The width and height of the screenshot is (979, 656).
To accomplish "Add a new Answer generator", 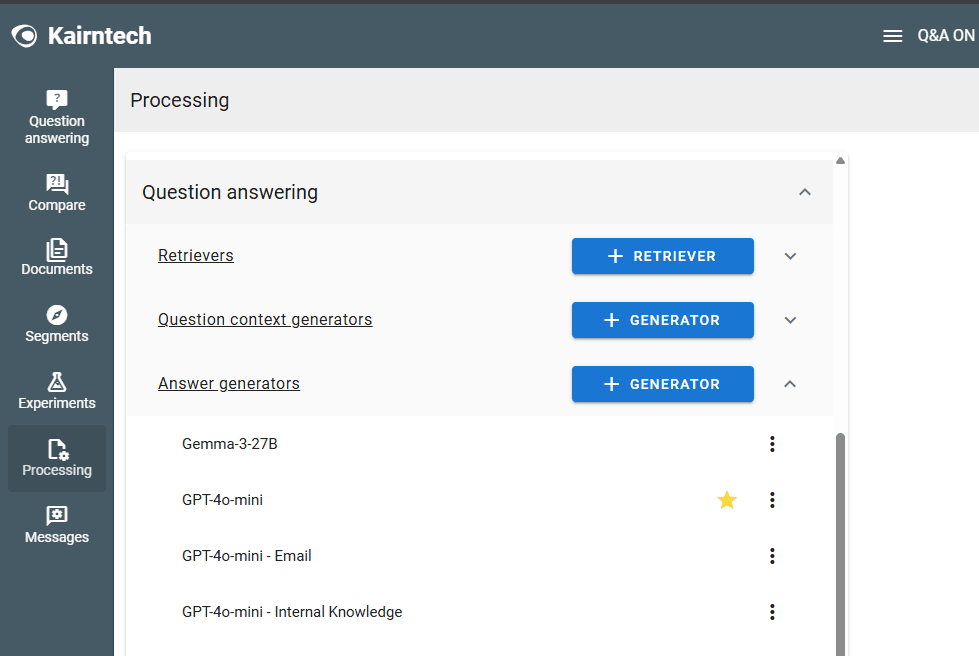I will click(662, 384).
